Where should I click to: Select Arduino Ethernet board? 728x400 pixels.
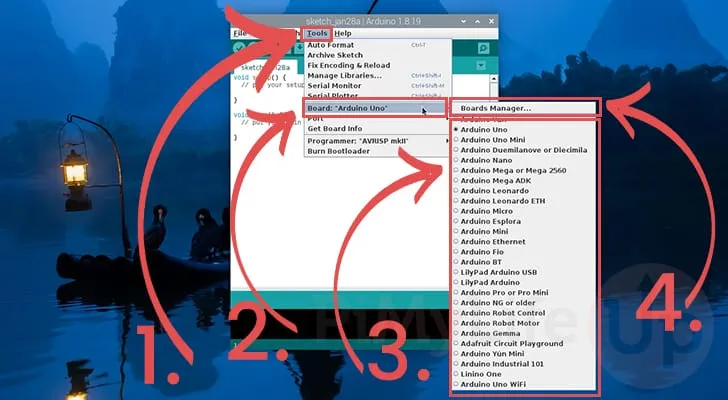coord(524,242)
